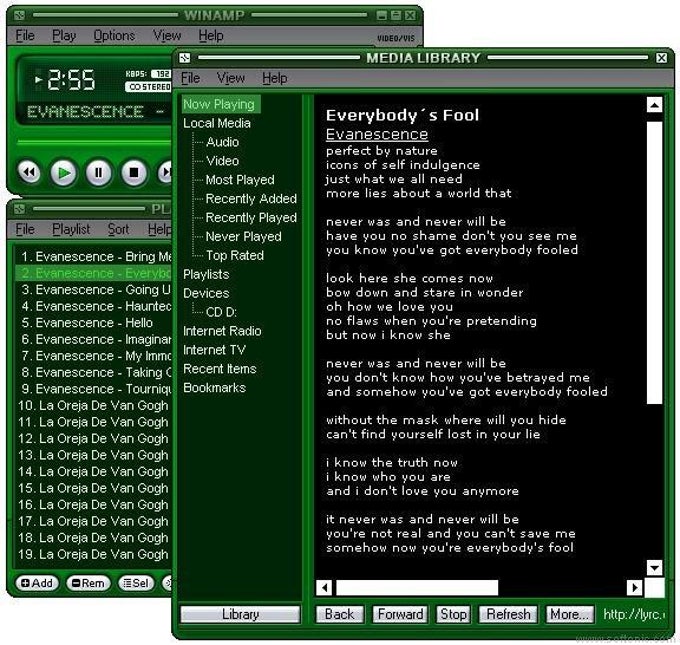Click the lyrics scroll up arrow
The image size is (680, 645).
click(x=654, y=105)
